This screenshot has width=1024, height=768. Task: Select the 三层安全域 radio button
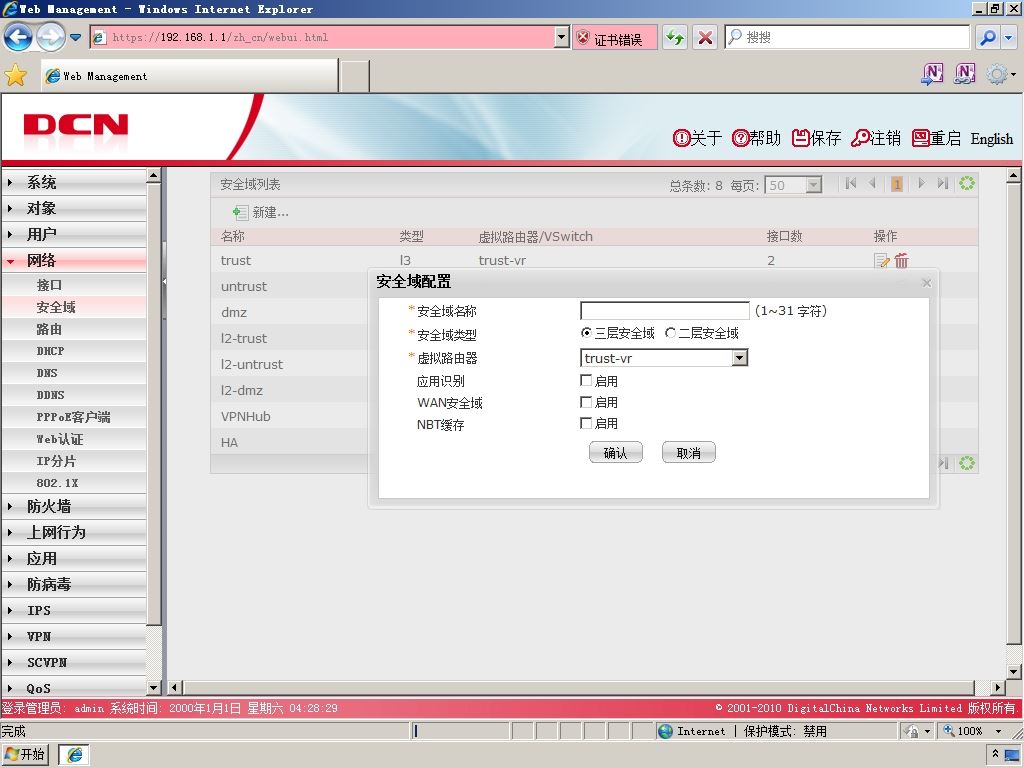(586, 332)
